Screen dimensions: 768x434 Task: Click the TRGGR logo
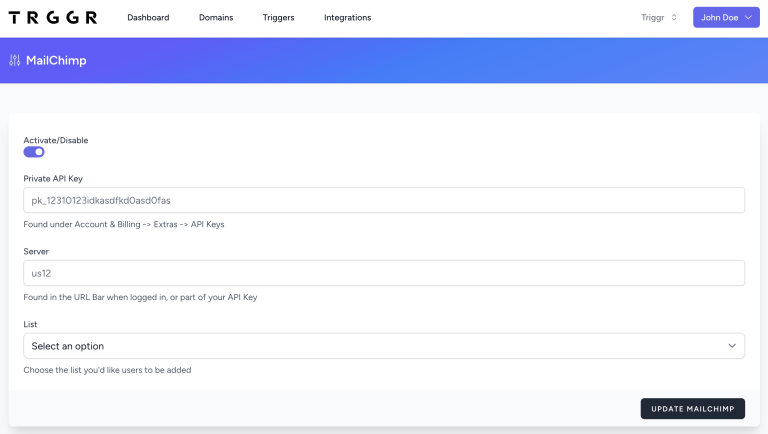53,18
